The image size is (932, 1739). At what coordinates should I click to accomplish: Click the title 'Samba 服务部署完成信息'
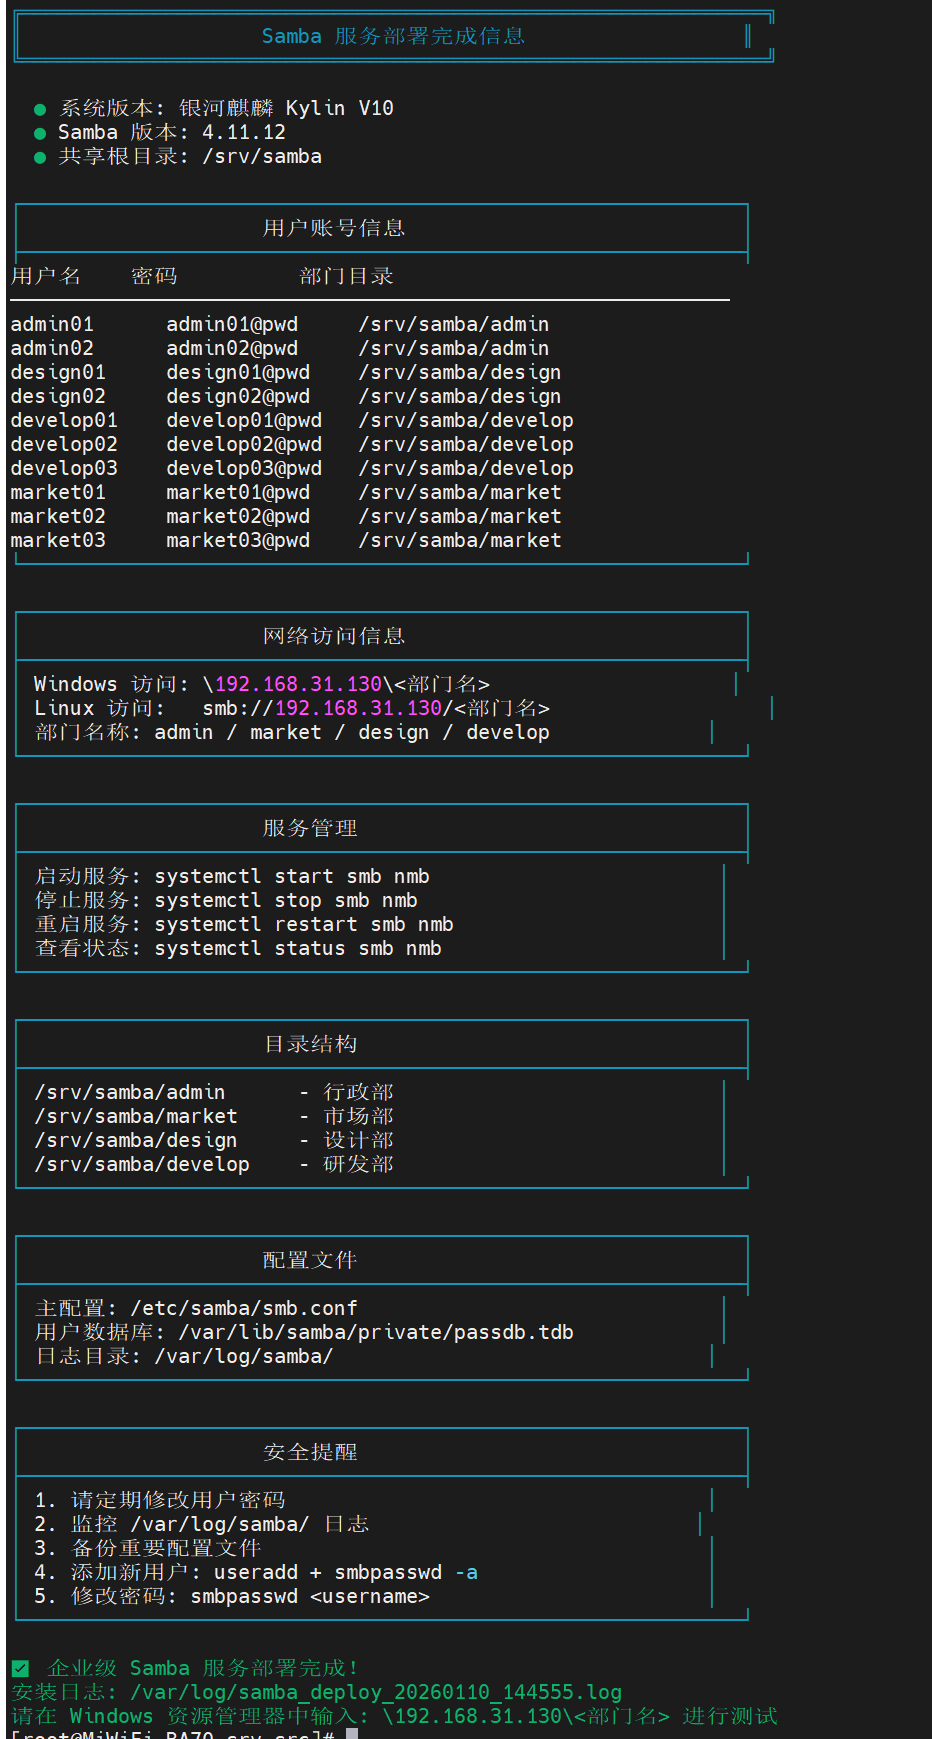pyautogui.click(x=393, y=36)
